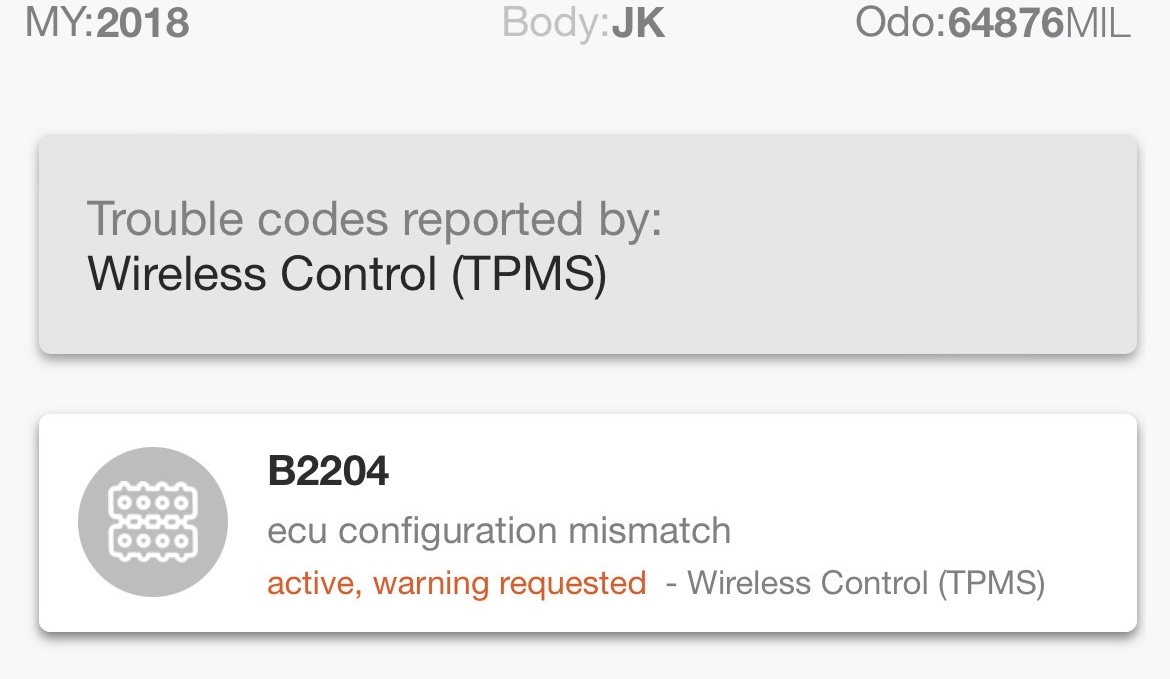
Task: Tap '(TPMS)' in the gray header card
Action: [527, 274]
